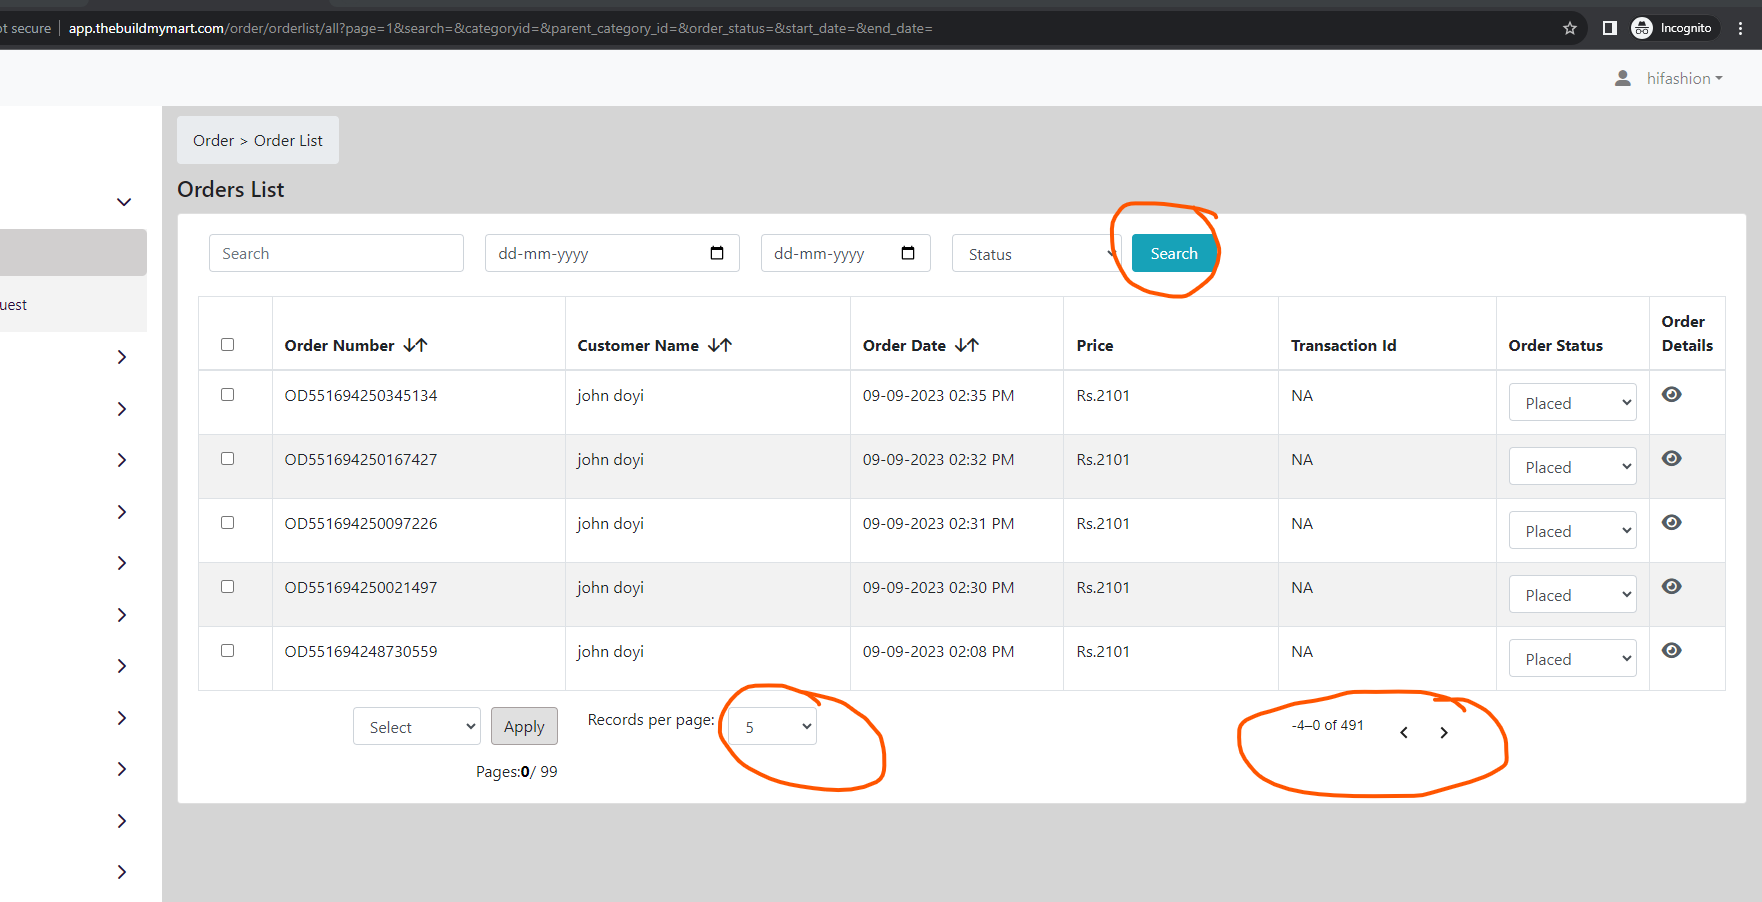Open browser side panel icon
Image resolution: width=1762 pixels, height=902 pixels.
click(x=1610, y=28)
